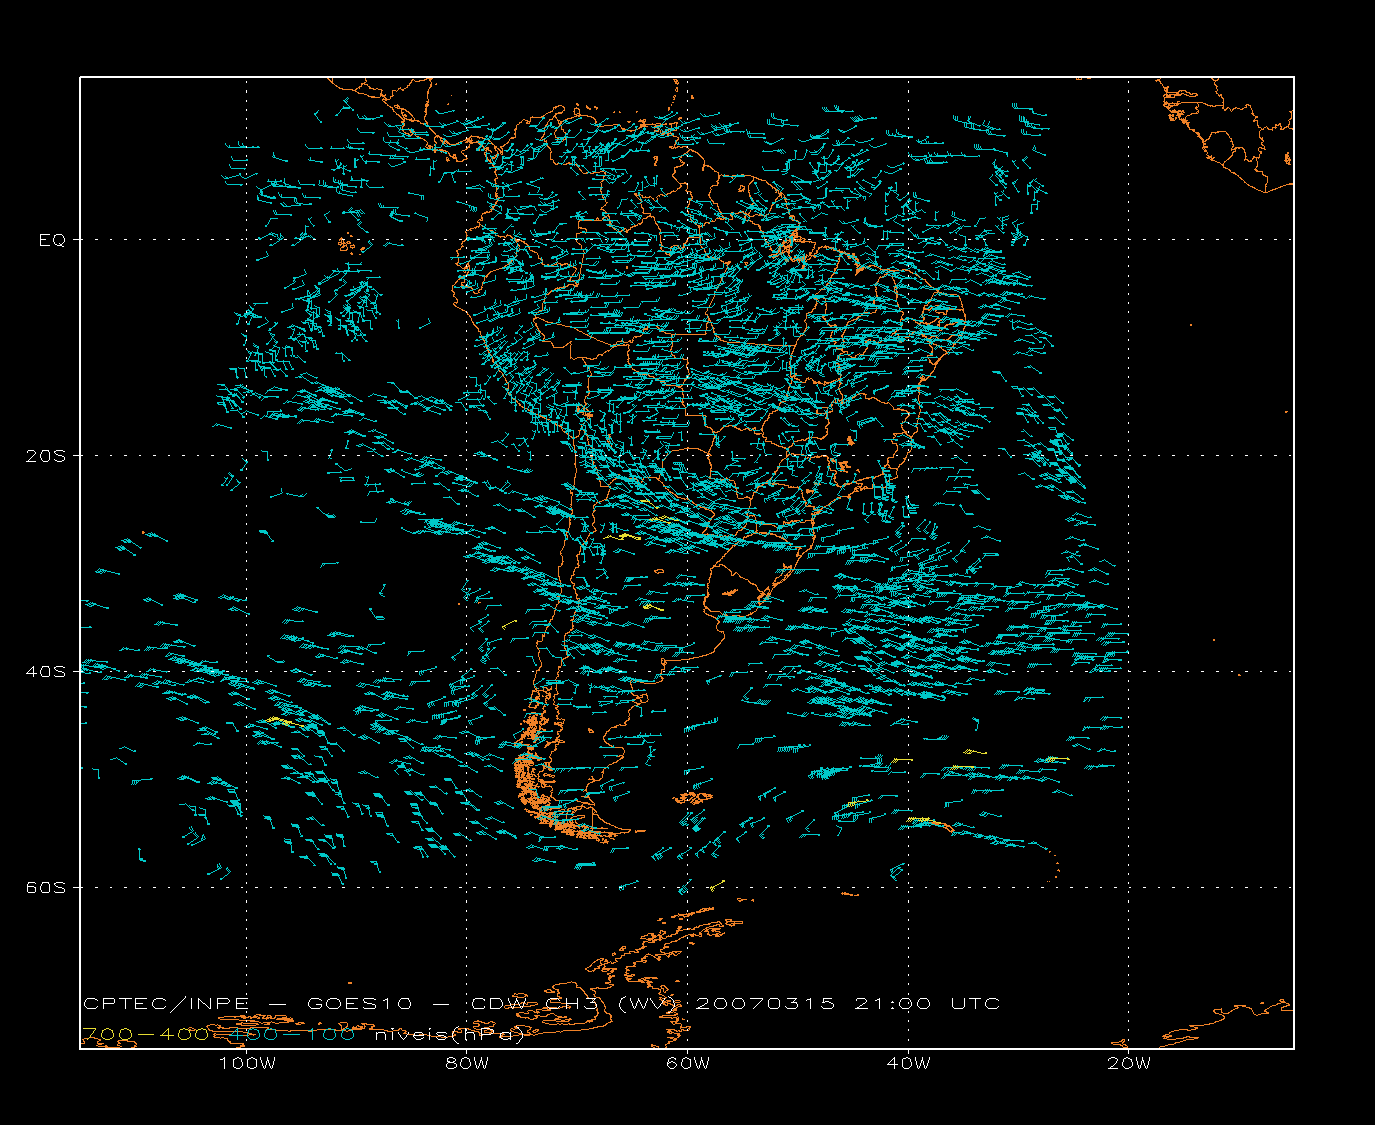Click the CPTEC/INPE caption text
This screenshot has width=1375, height=1125.
pos(166,1003)
